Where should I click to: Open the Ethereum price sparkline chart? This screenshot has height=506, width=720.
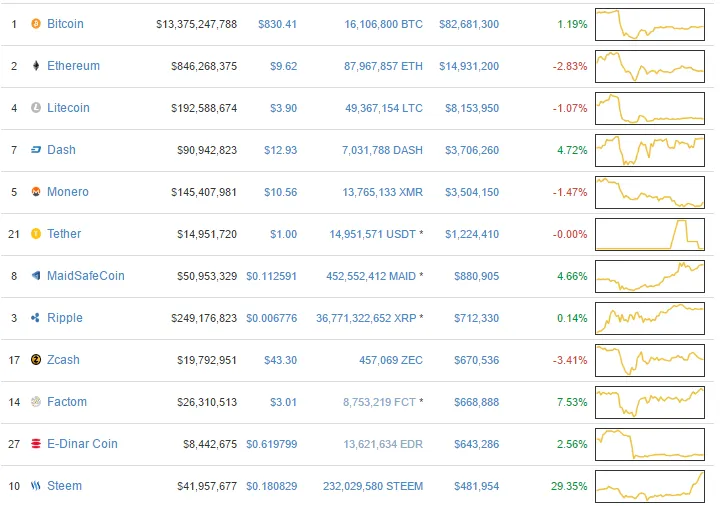point(650,67)
